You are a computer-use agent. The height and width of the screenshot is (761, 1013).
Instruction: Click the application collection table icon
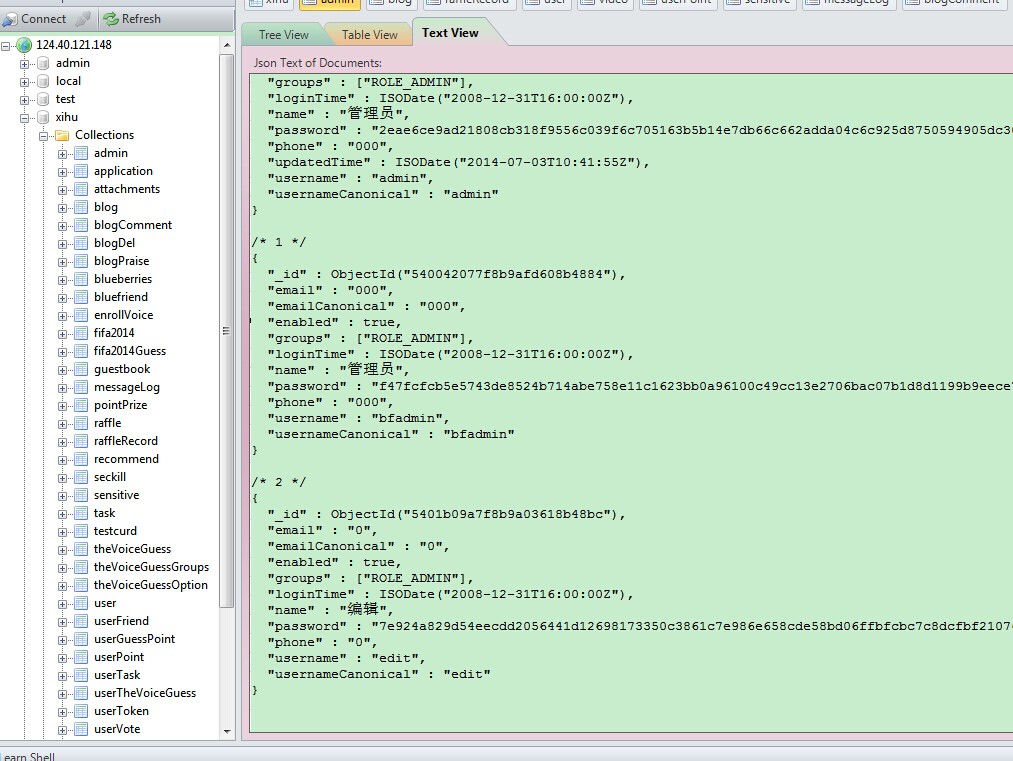pos(81,171)
